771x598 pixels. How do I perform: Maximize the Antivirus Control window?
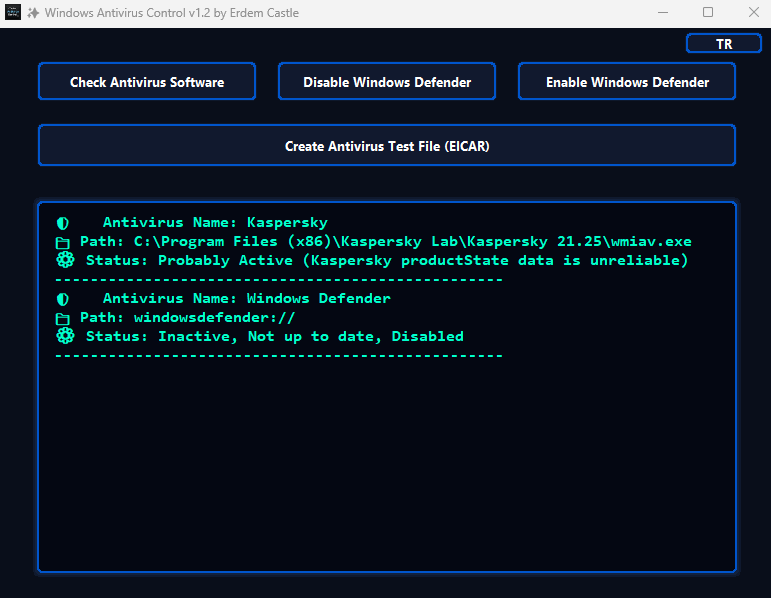[708, 13]
